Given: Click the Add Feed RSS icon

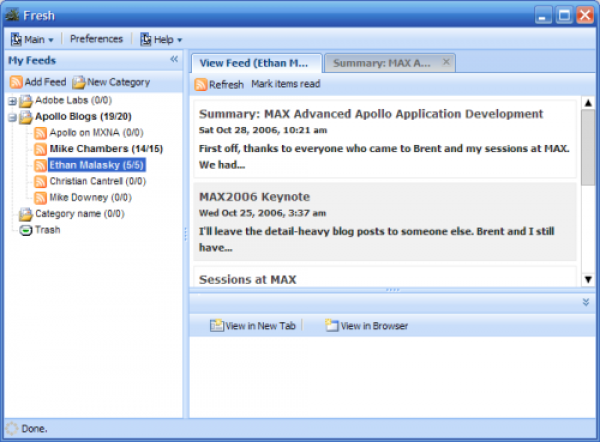Looking at the screenshot, I should [x=16, y=82].
